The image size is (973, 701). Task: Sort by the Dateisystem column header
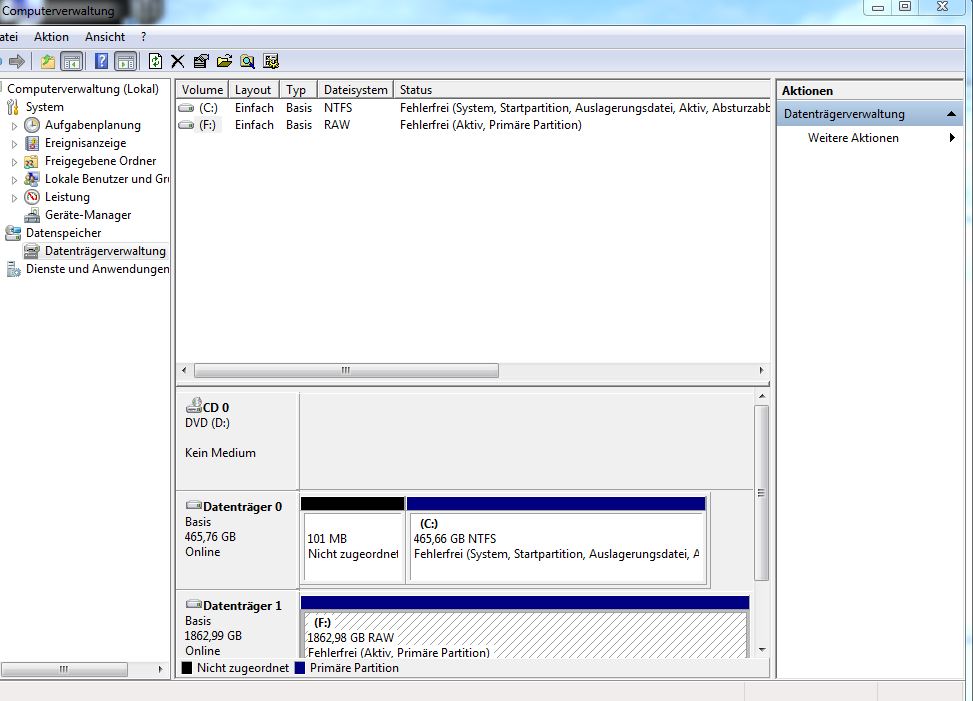point(356,89)
